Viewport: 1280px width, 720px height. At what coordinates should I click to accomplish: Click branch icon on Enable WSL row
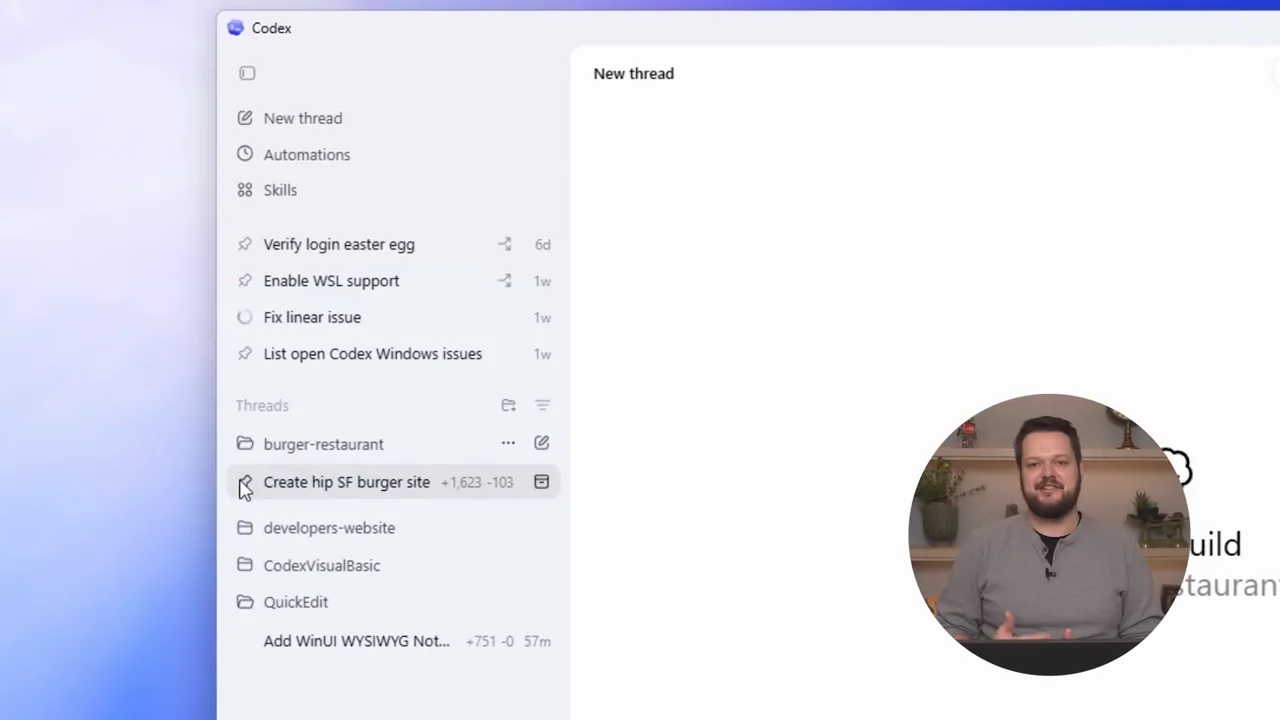(x=505, y=281)
